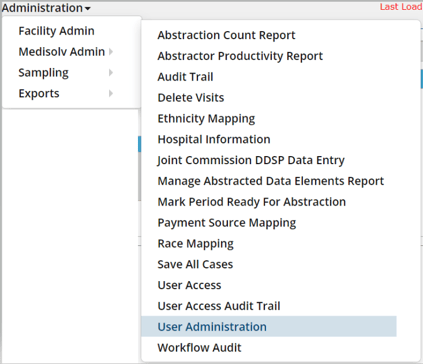This screenshot has height=364, width=423.
Task: Choose Mark Period Ready For Abstraction
Action: 252,202
